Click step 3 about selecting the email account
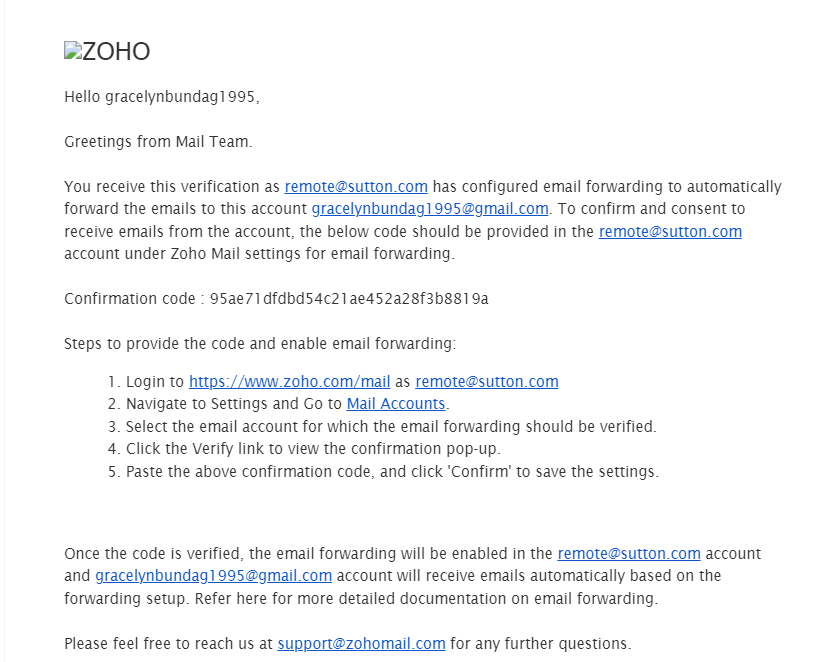Screen dimensions: 825x662 tap(383, 426)
